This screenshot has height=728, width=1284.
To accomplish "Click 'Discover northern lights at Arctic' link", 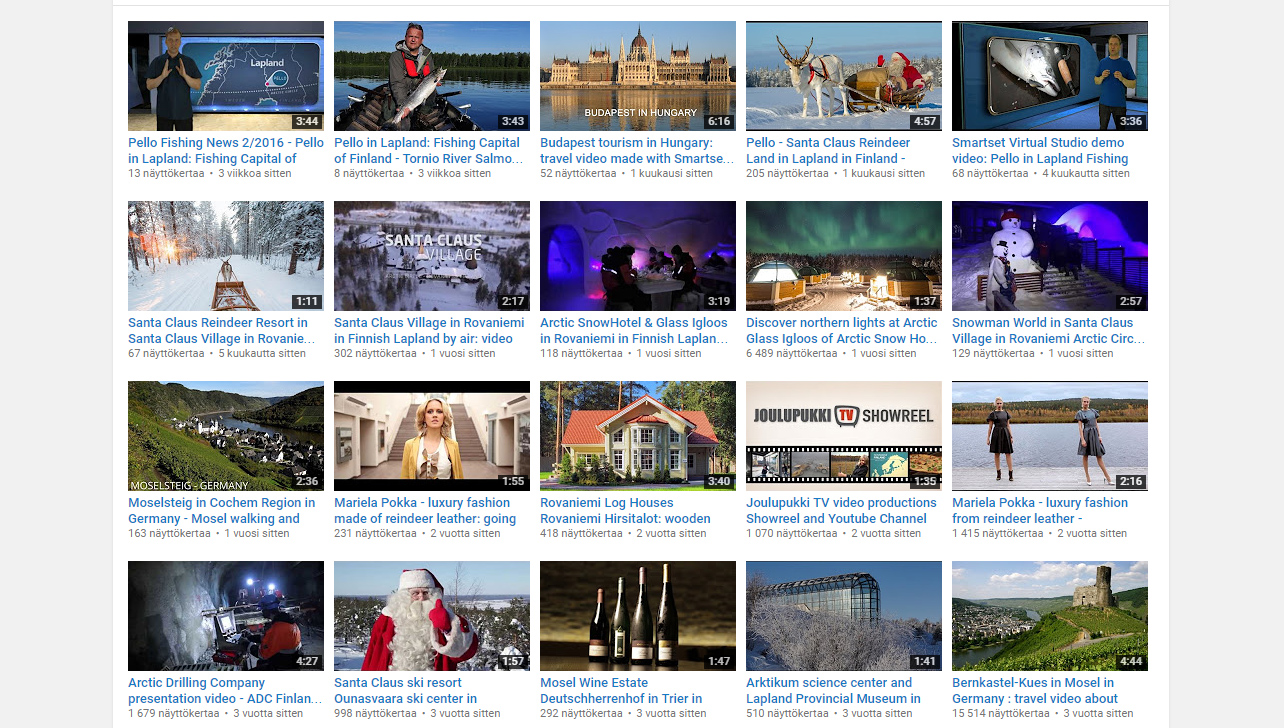I will click(x=842, y=330).
